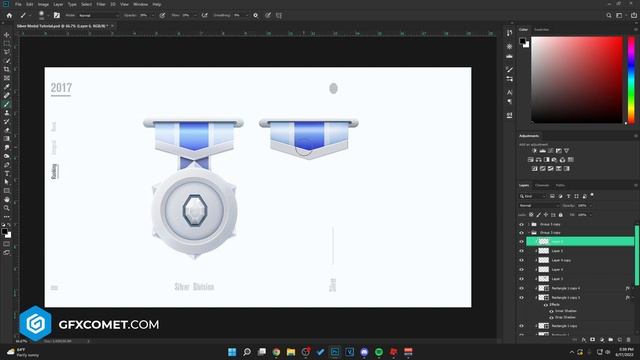
Task: Add an Invert adjustment
Action: click(535, 169)
